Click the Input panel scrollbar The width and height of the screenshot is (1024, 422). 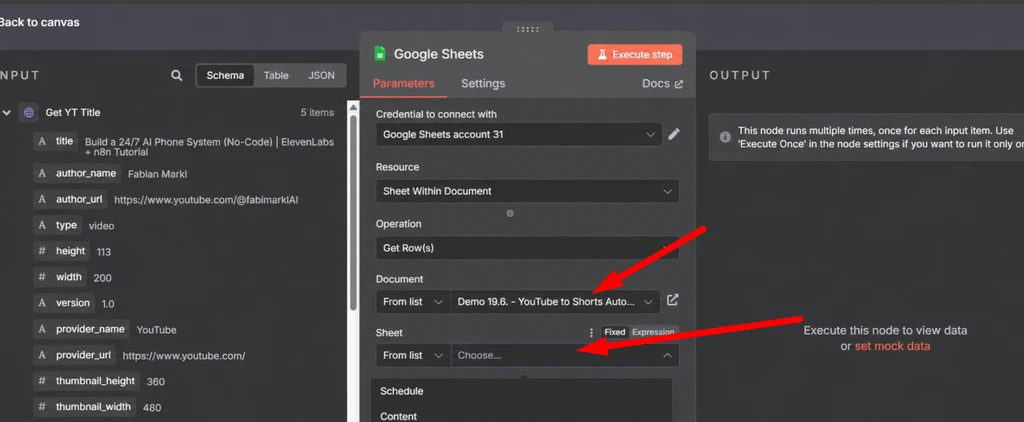353,212
